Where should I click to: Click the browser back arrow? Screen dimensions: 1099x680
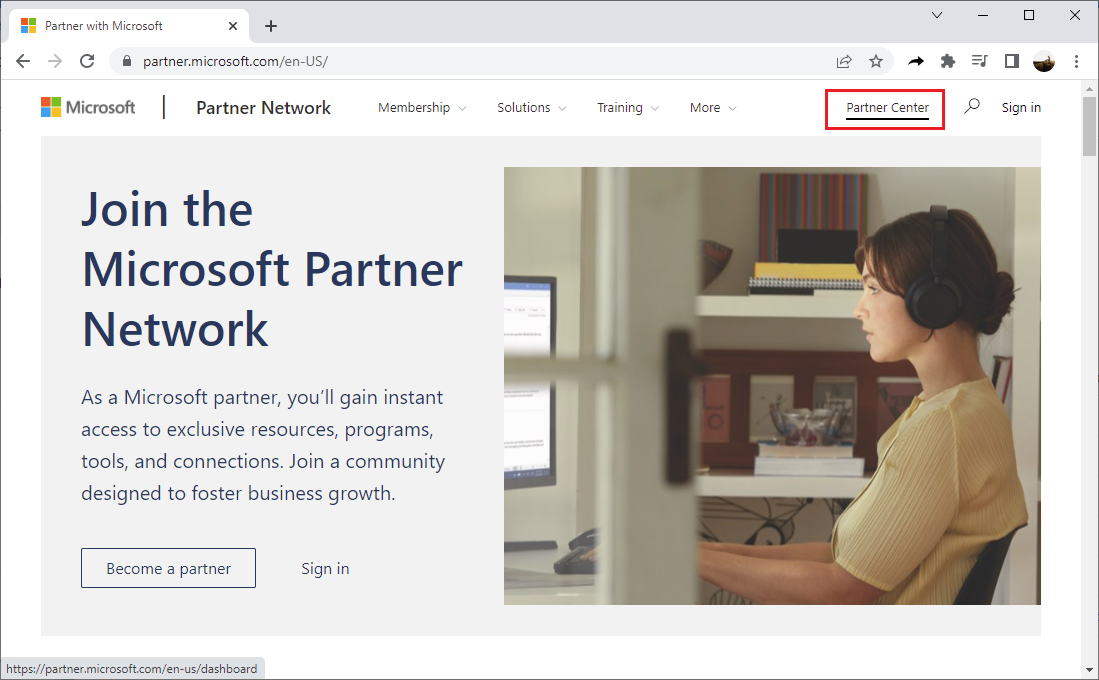pos(23,61)
